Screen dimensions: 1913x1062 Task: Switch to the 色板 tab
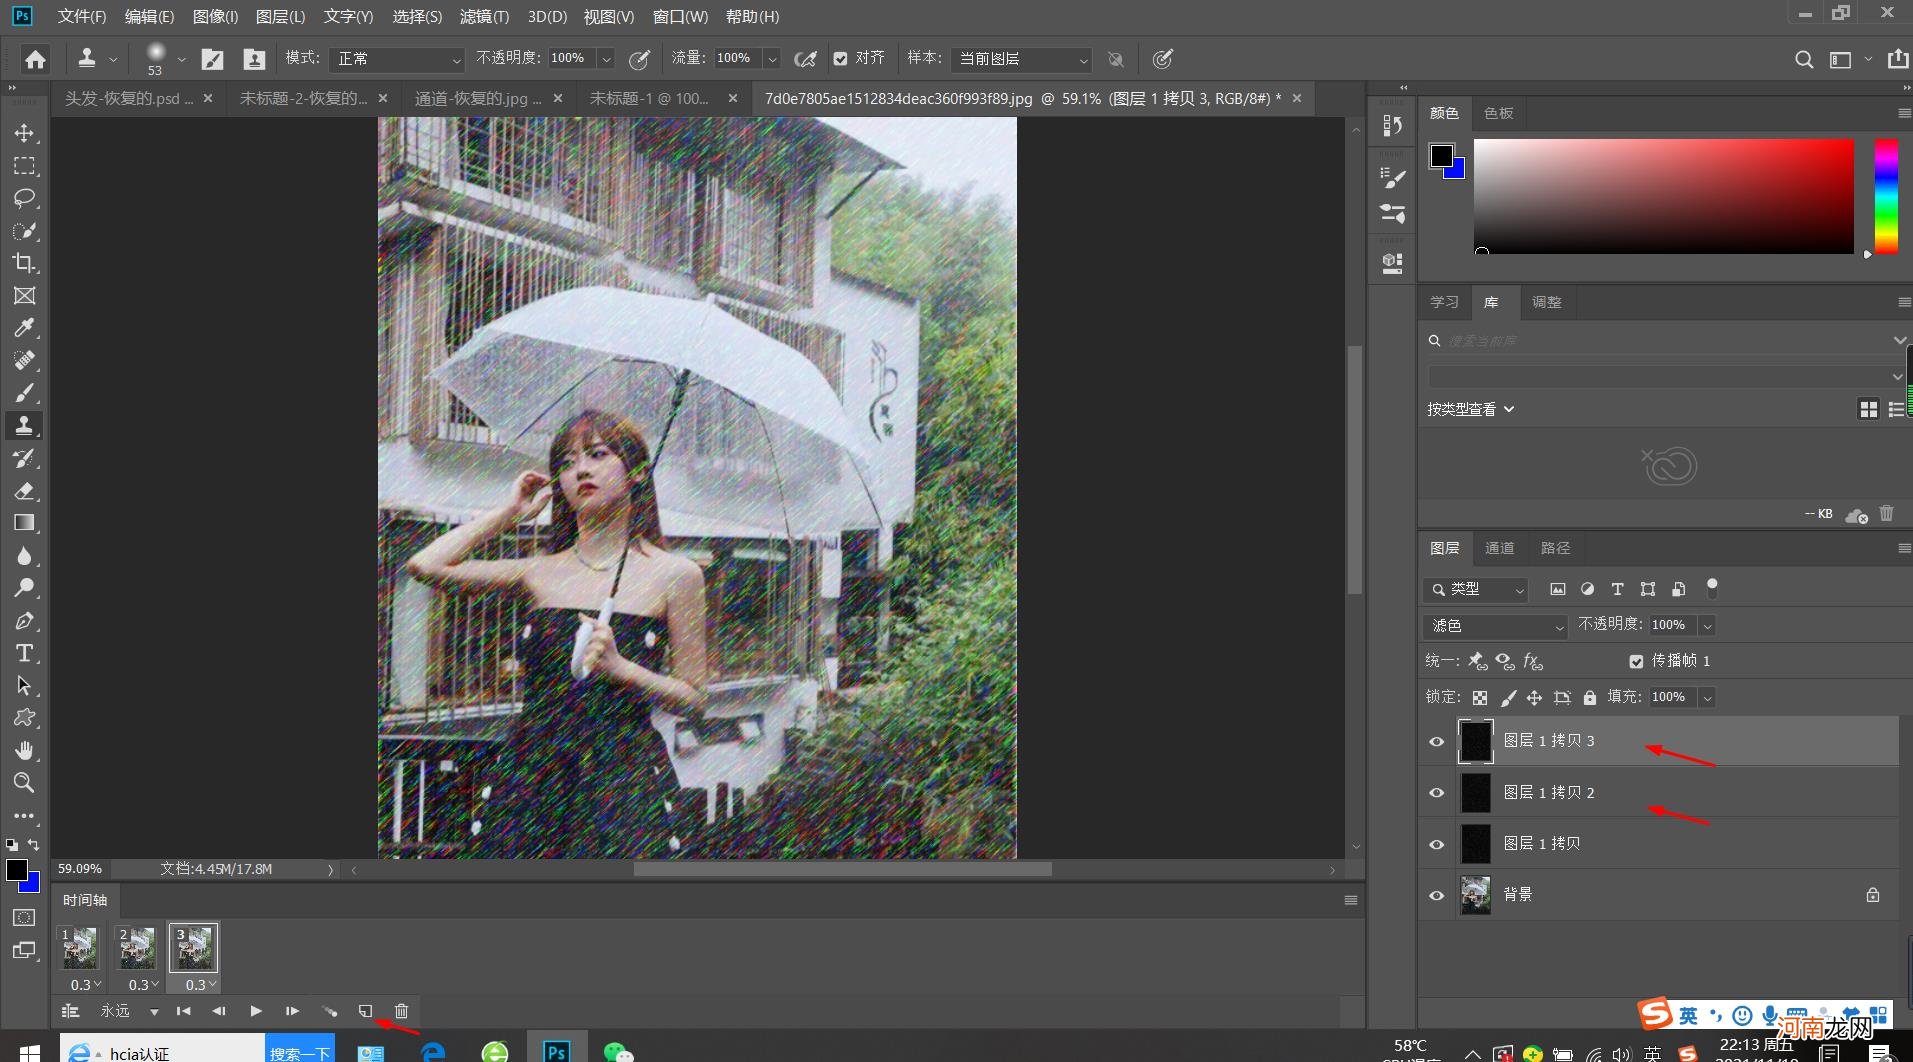(1499, 113)
